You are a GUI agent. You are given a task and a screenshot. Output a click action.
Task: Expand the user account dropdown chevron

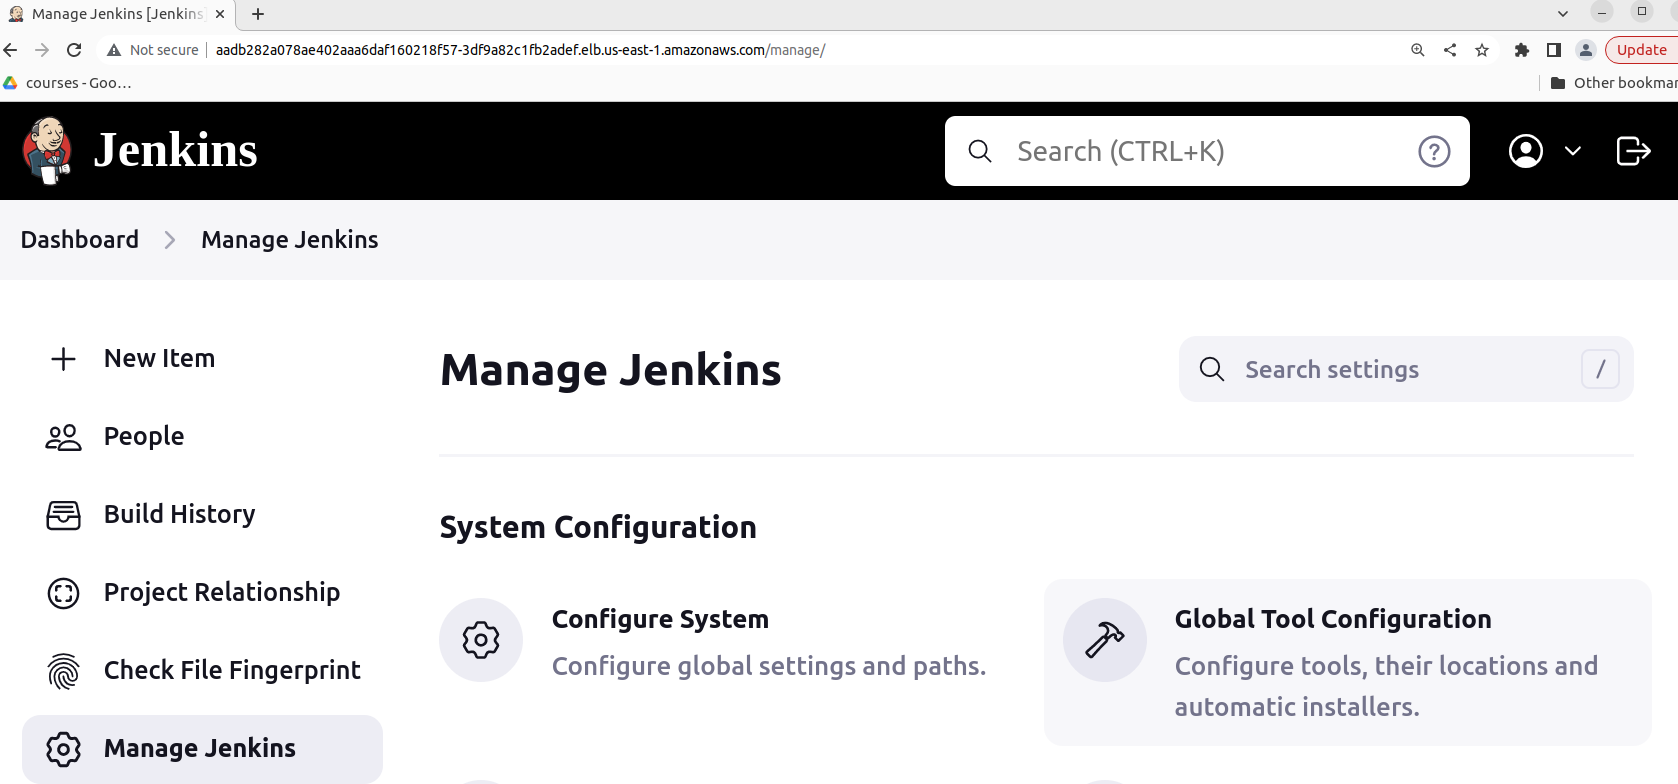1573,151
